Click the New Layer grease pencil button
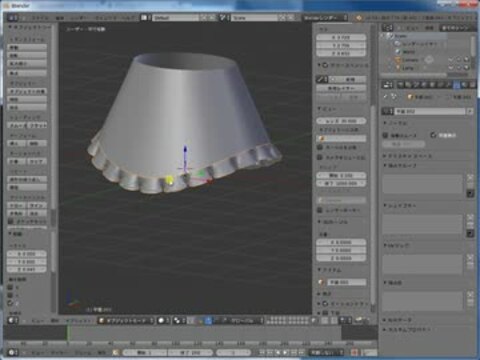 [x=341, y=88]
